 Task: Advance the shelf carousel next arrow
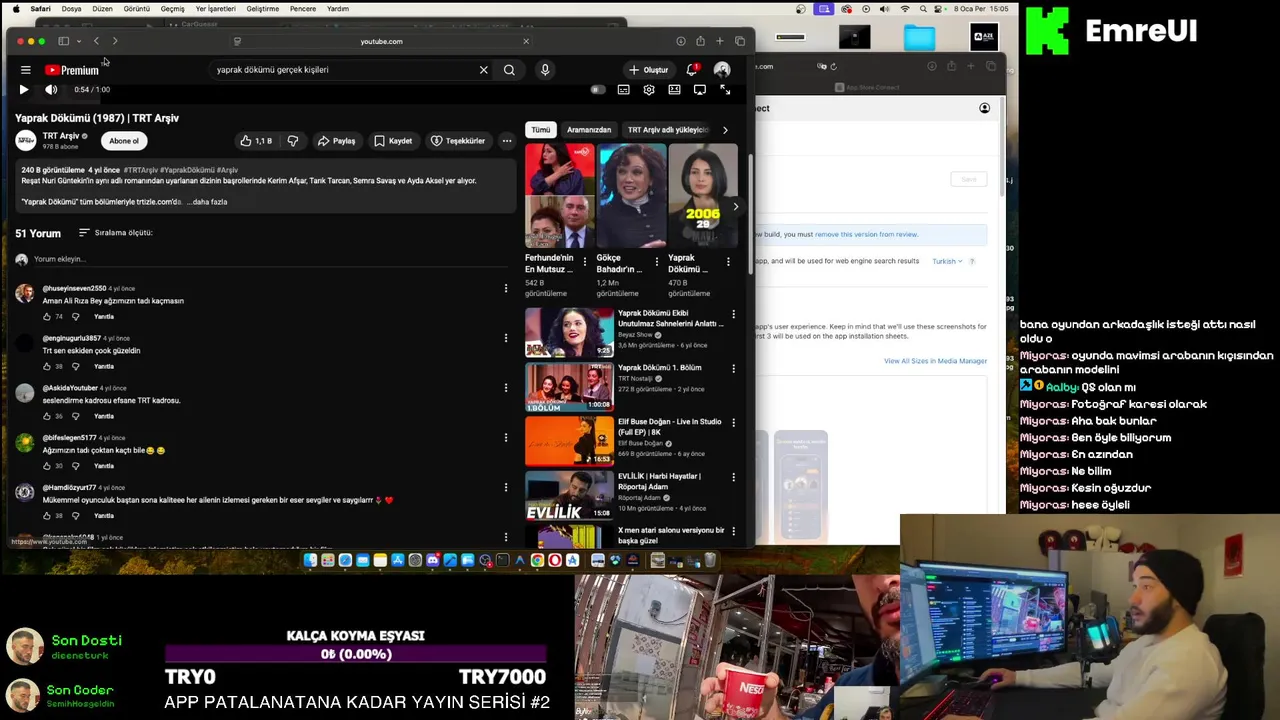[735, 207]
